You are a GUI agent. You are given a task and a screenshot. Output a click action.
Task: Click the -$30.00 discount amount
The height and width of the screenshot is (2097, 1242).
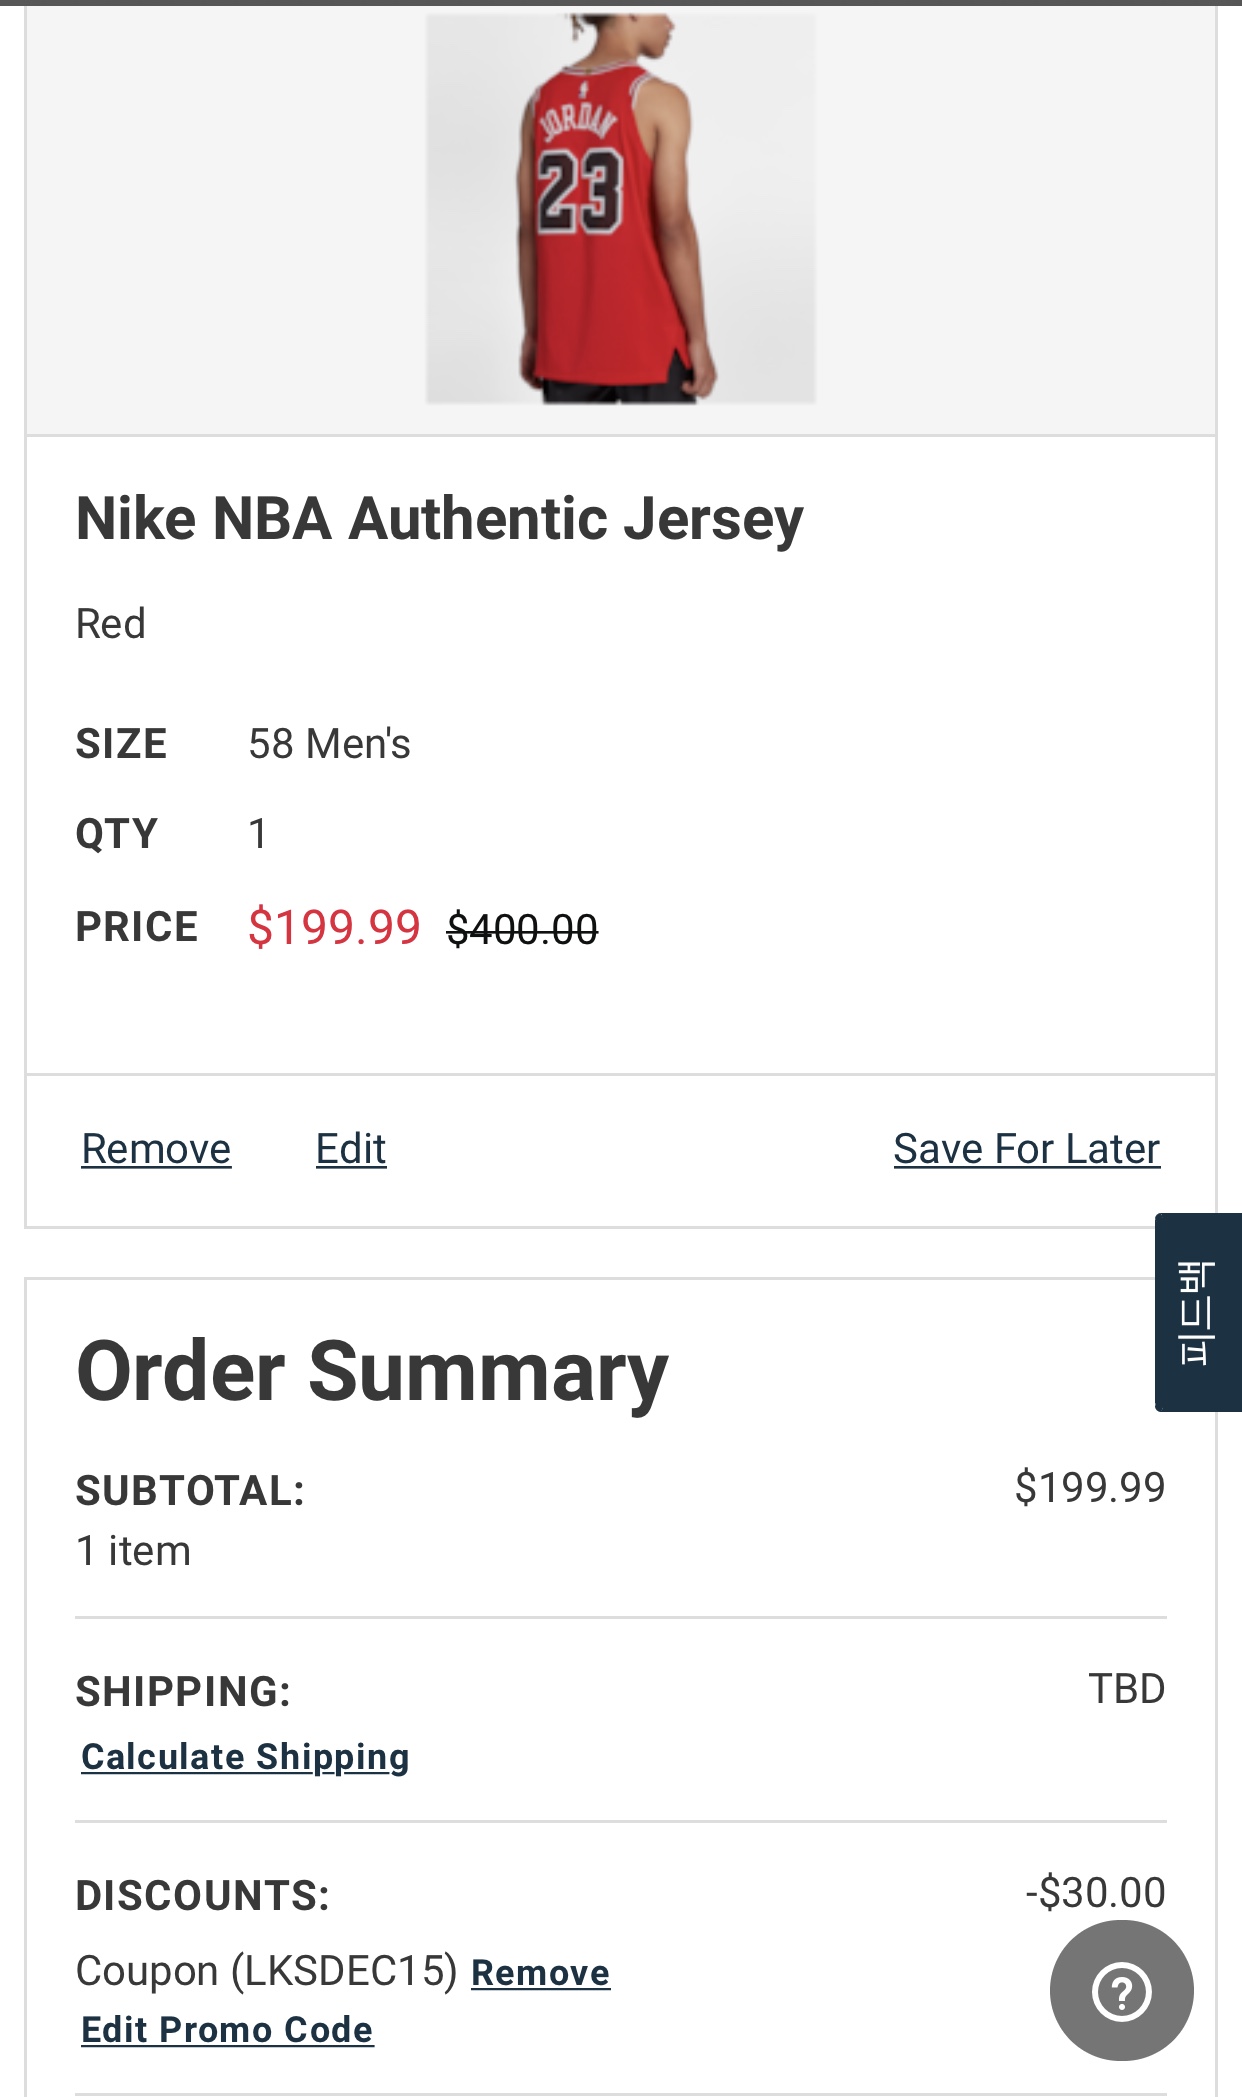(x=1095, y=1893)
